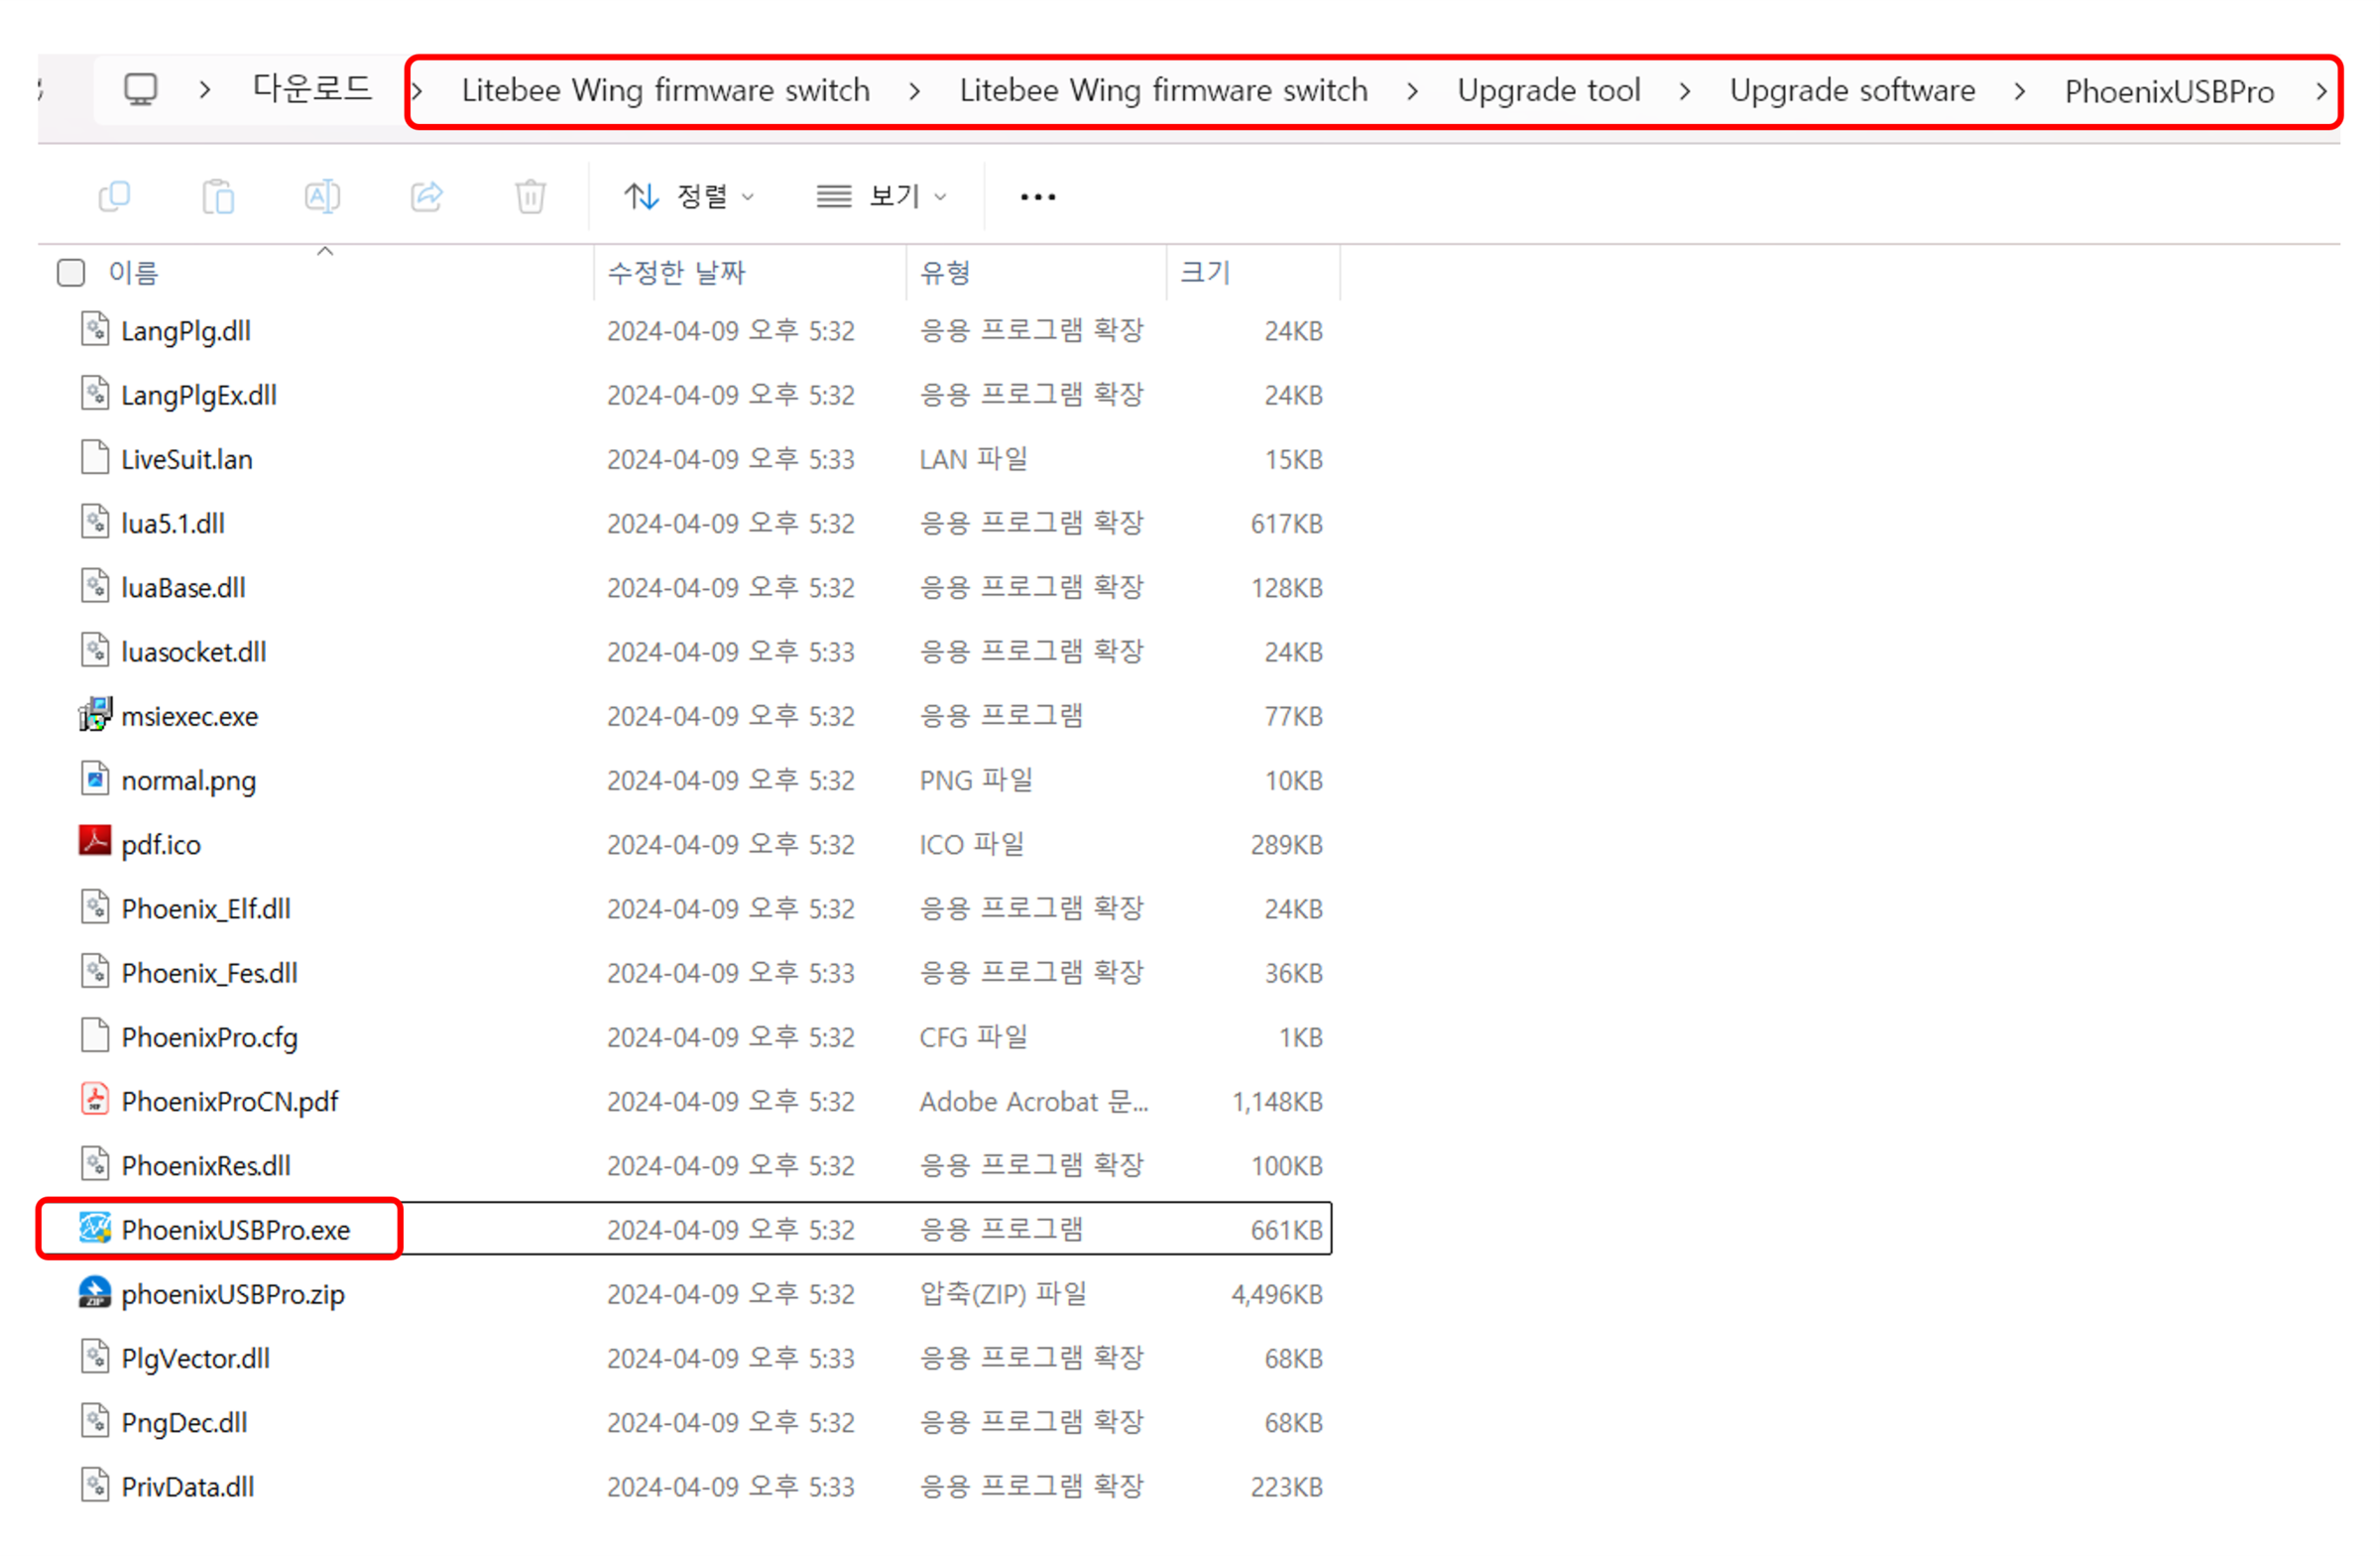
Task: Select Phoenix_Elf.dll file icon
Action: coord(95,907)
